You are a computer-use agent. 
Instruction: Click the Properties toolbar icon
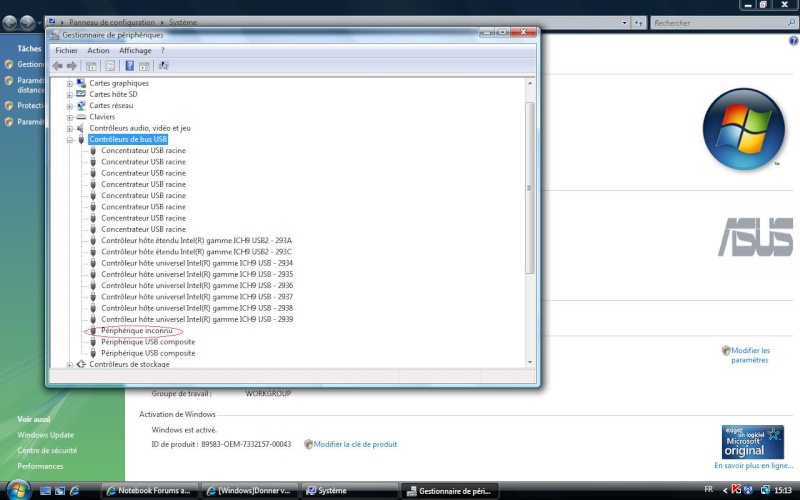(x=110, y=66)
